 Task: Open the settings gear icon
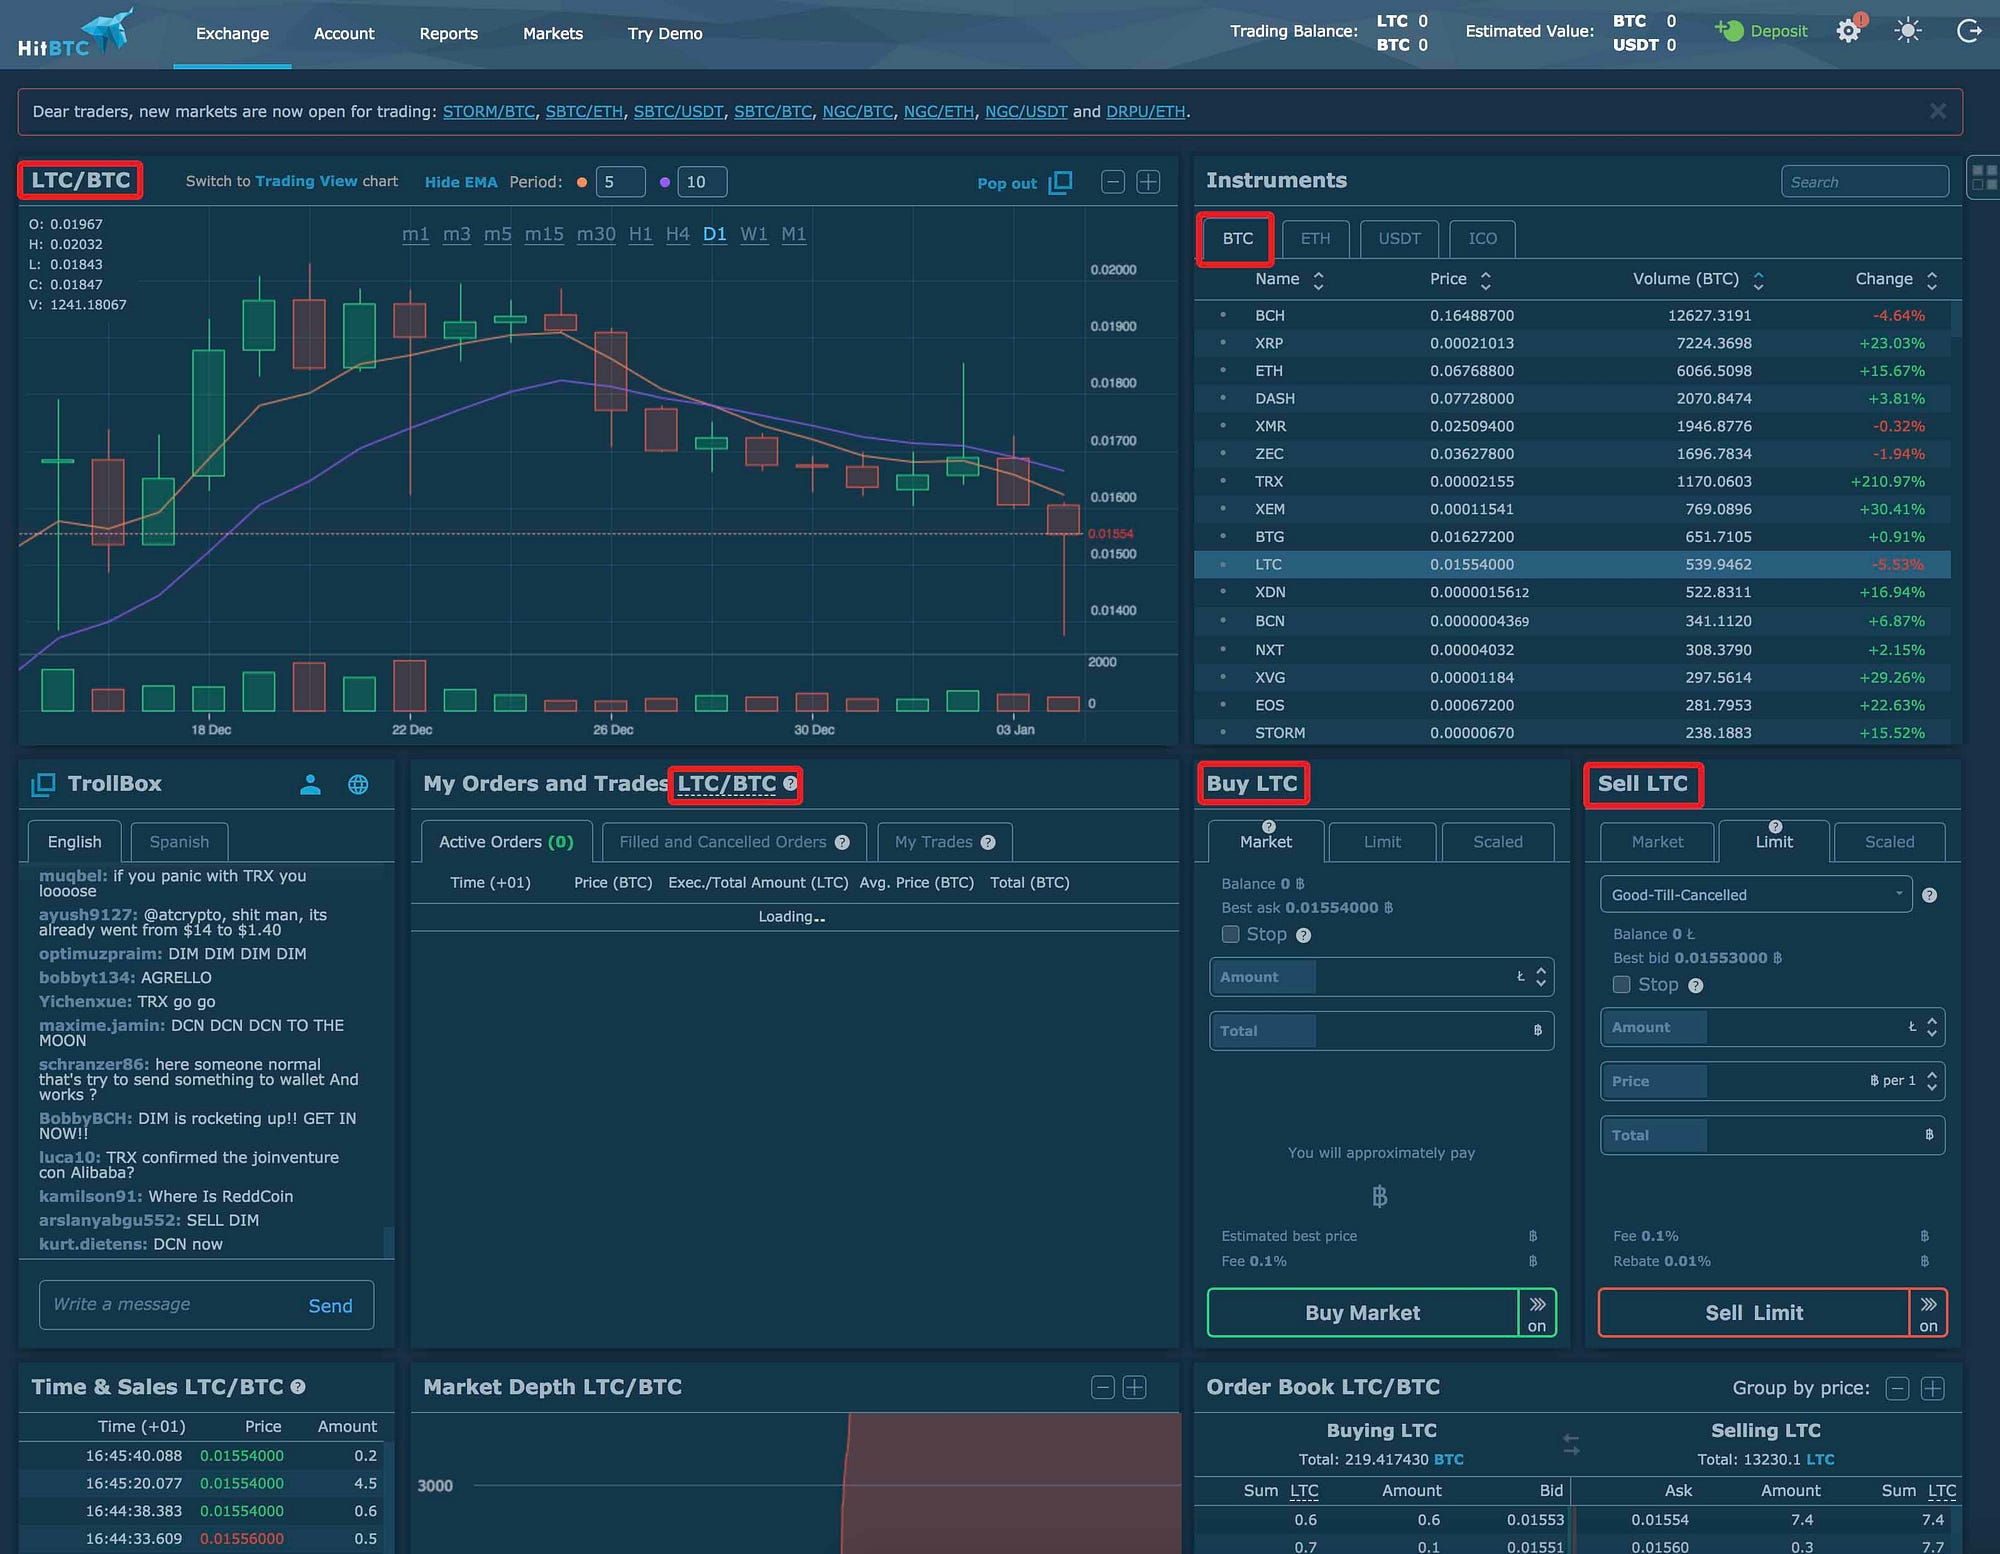(1848, 31)
